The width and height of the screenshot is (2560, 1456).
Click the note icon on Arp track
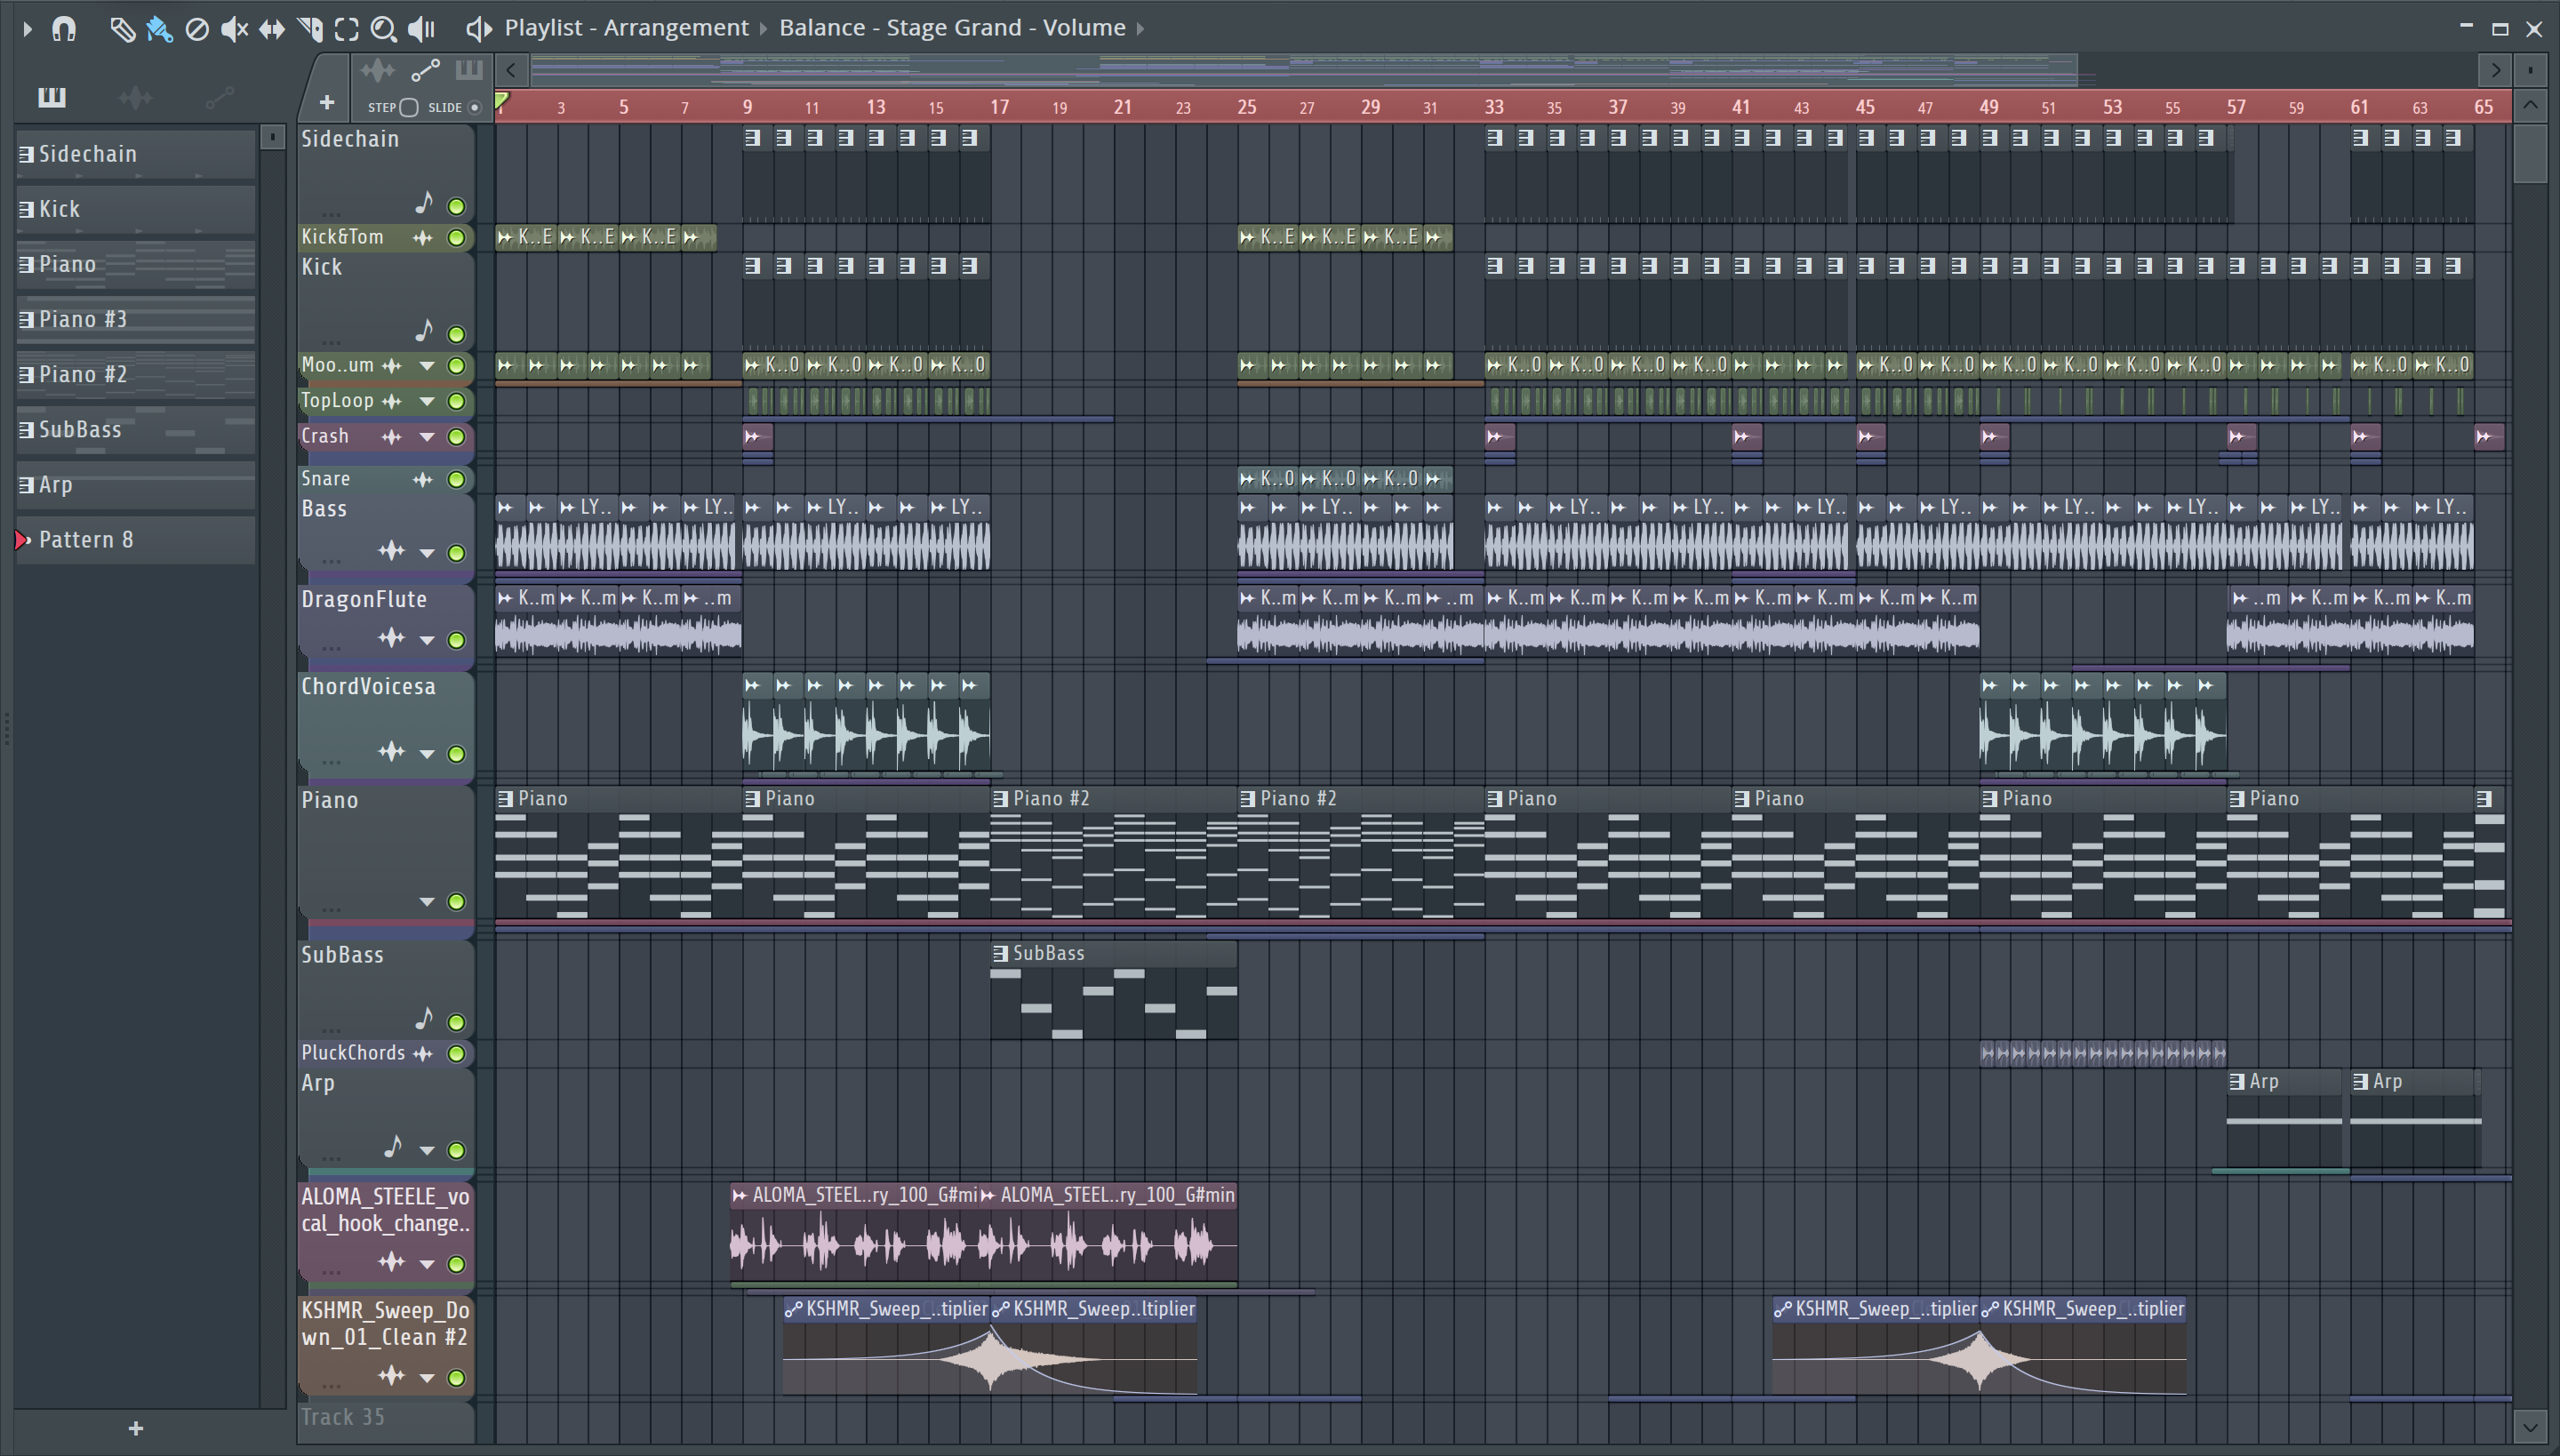pos(393,1147)
